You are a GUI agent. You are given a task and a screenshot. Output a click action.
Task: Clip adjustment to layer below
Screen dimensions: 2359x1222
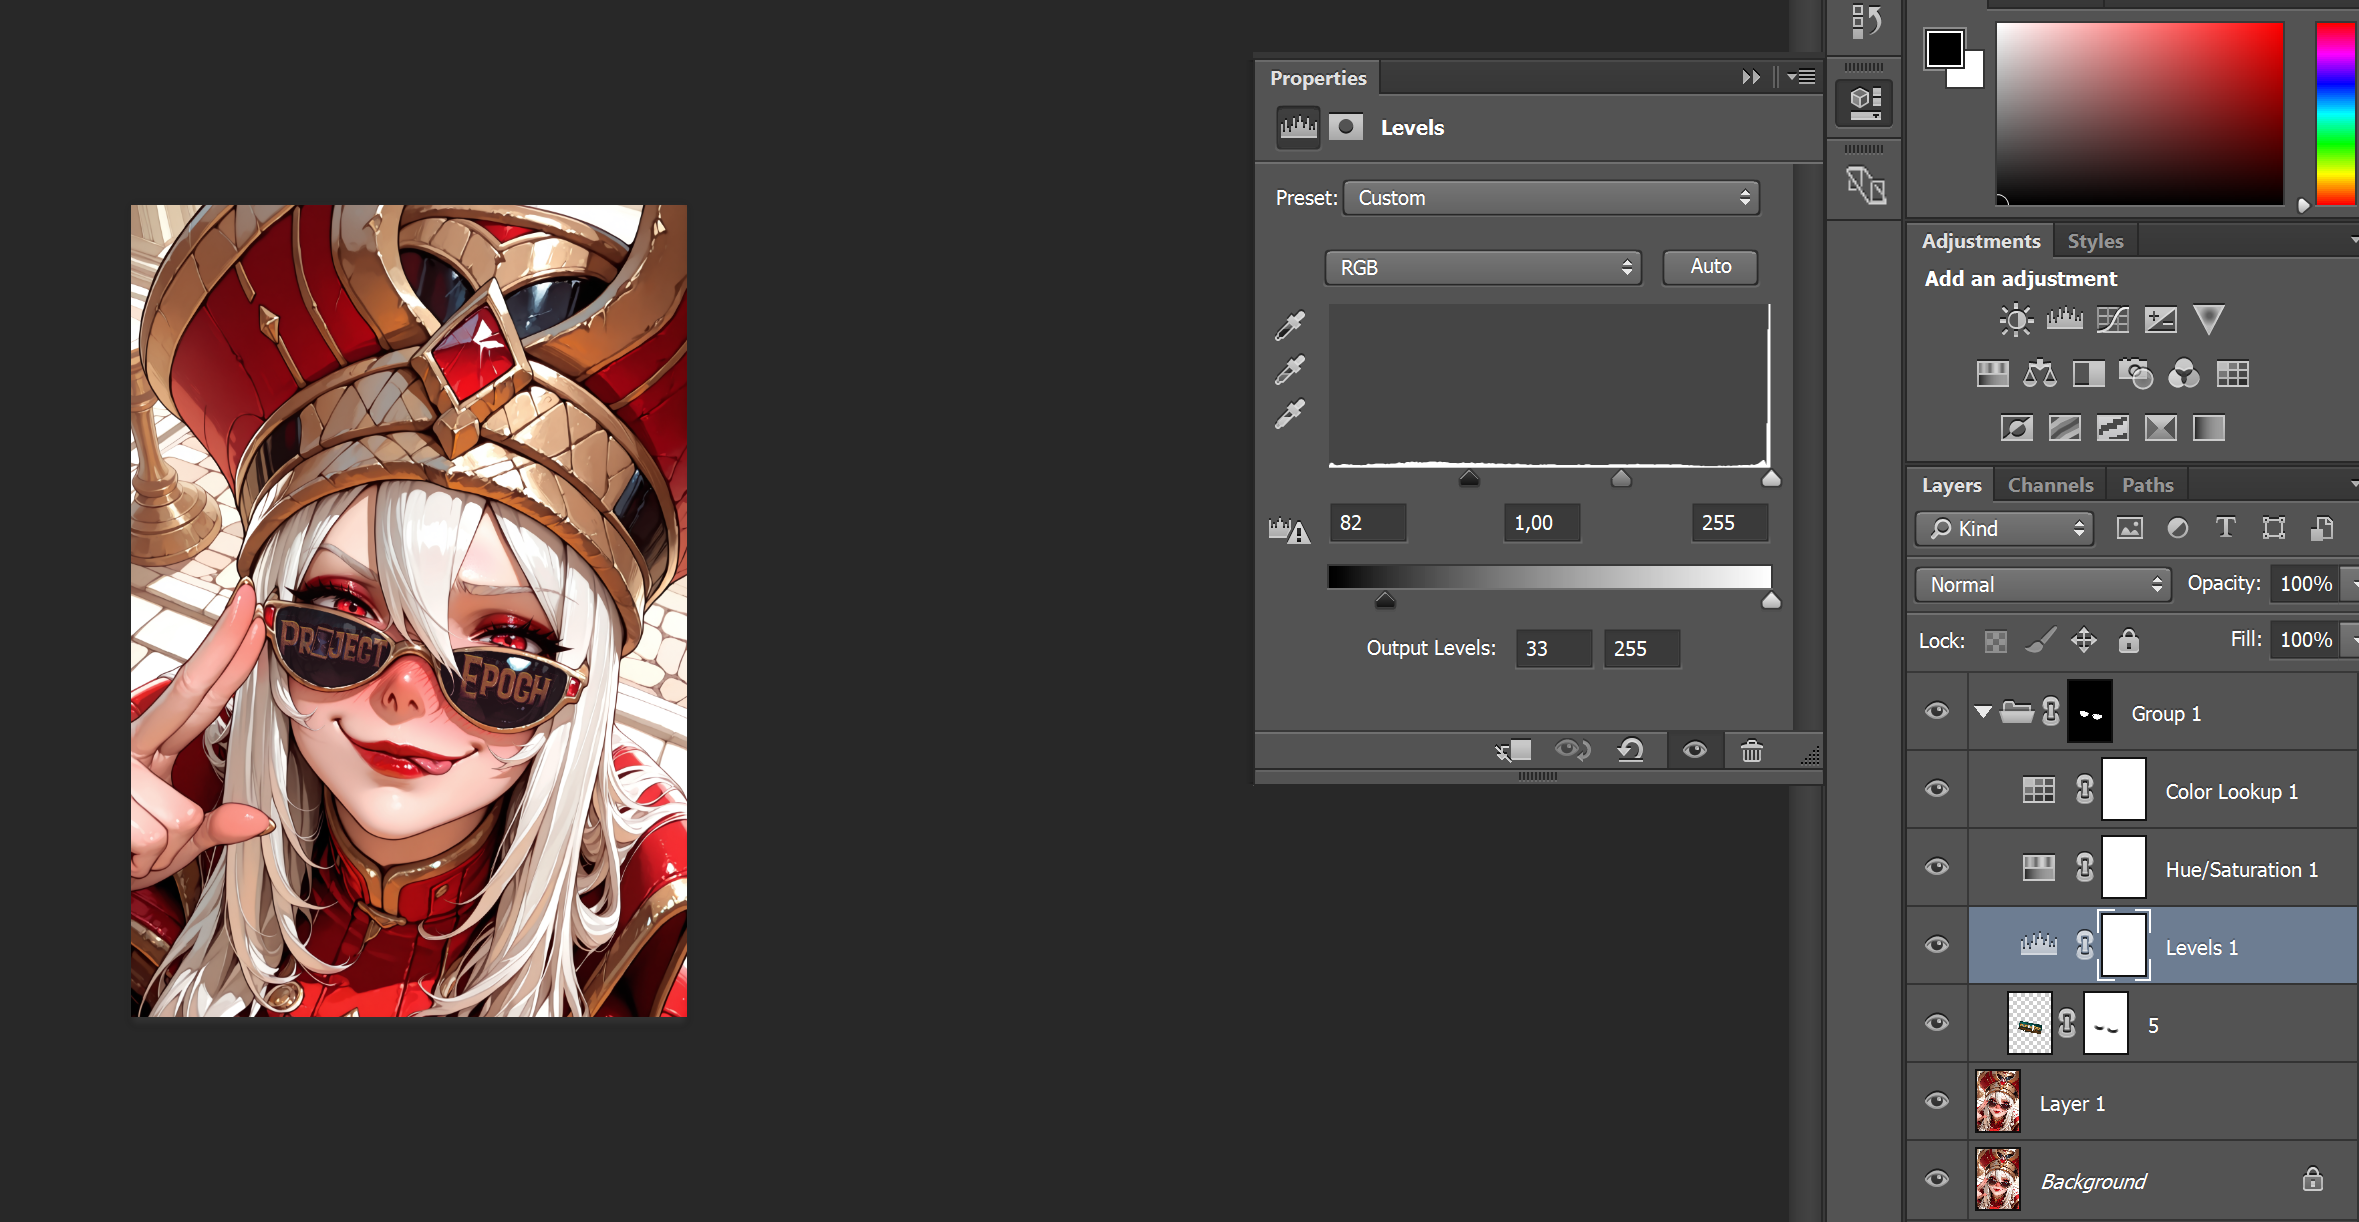point(1514,750)
